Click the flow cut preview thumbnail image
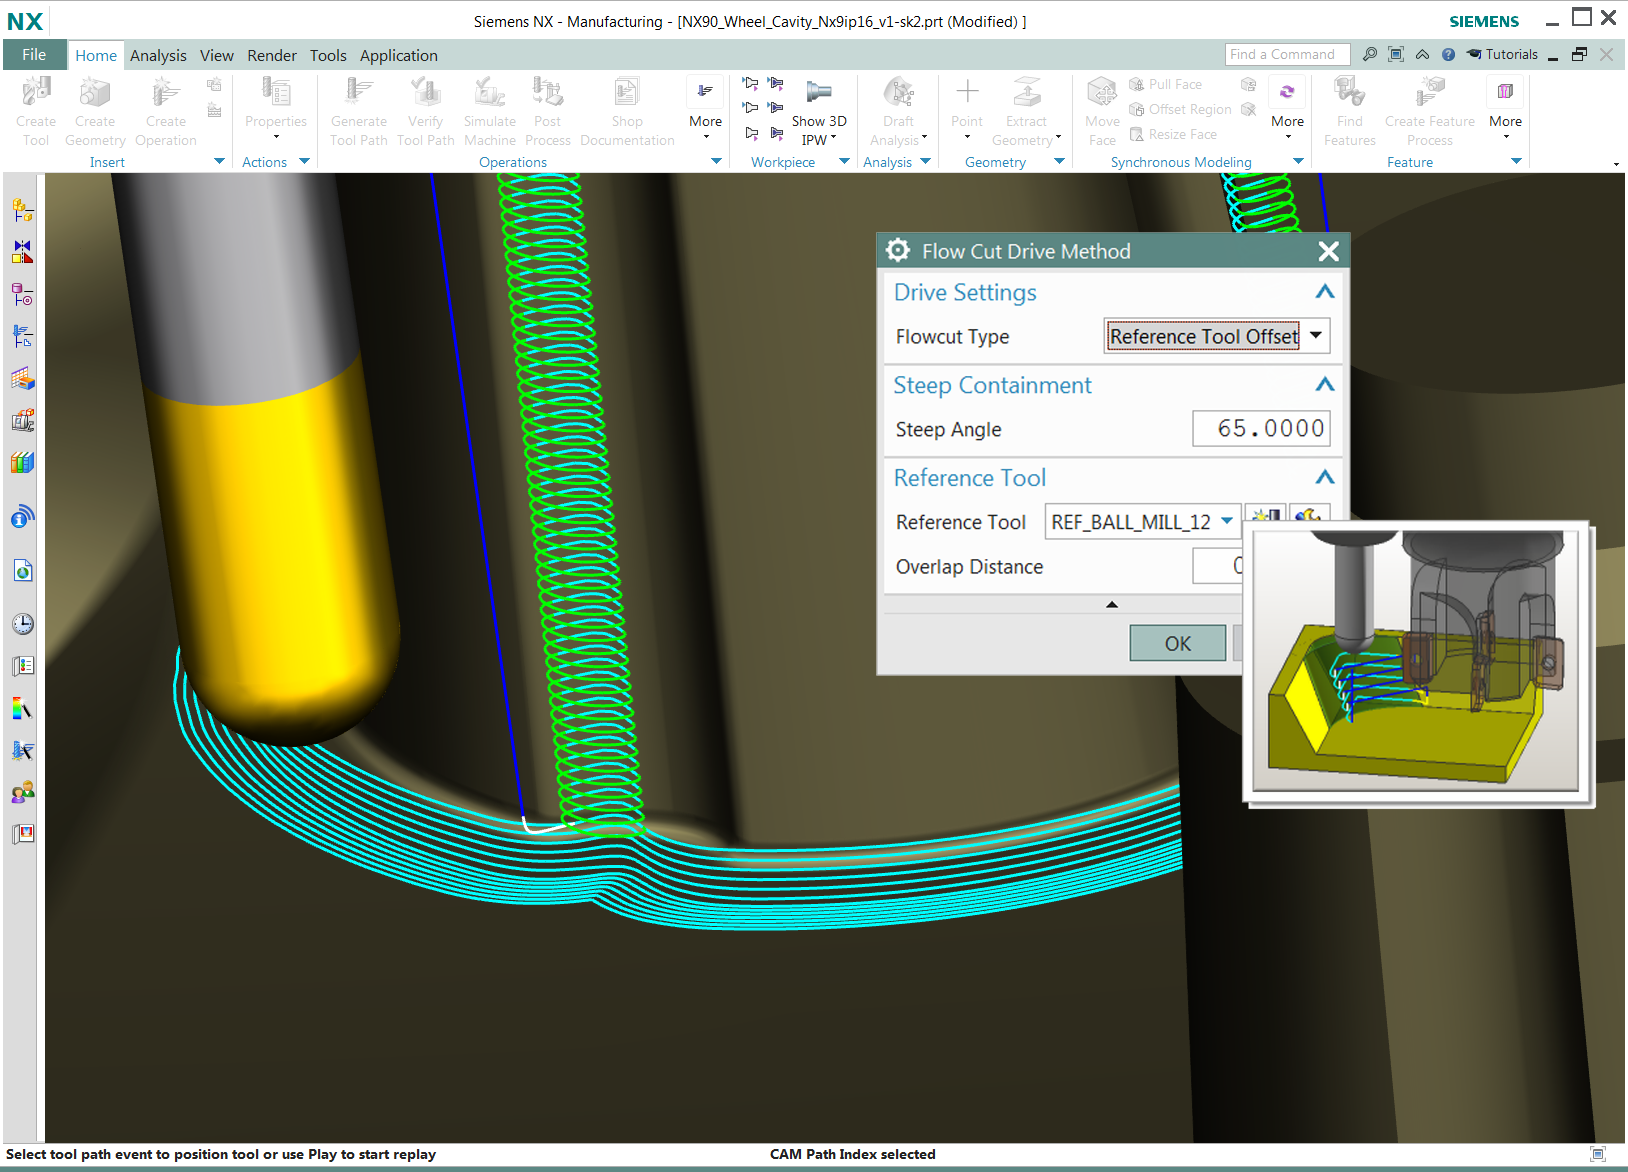The height and width of the screenshot is (1172, 1628). 1415,661
